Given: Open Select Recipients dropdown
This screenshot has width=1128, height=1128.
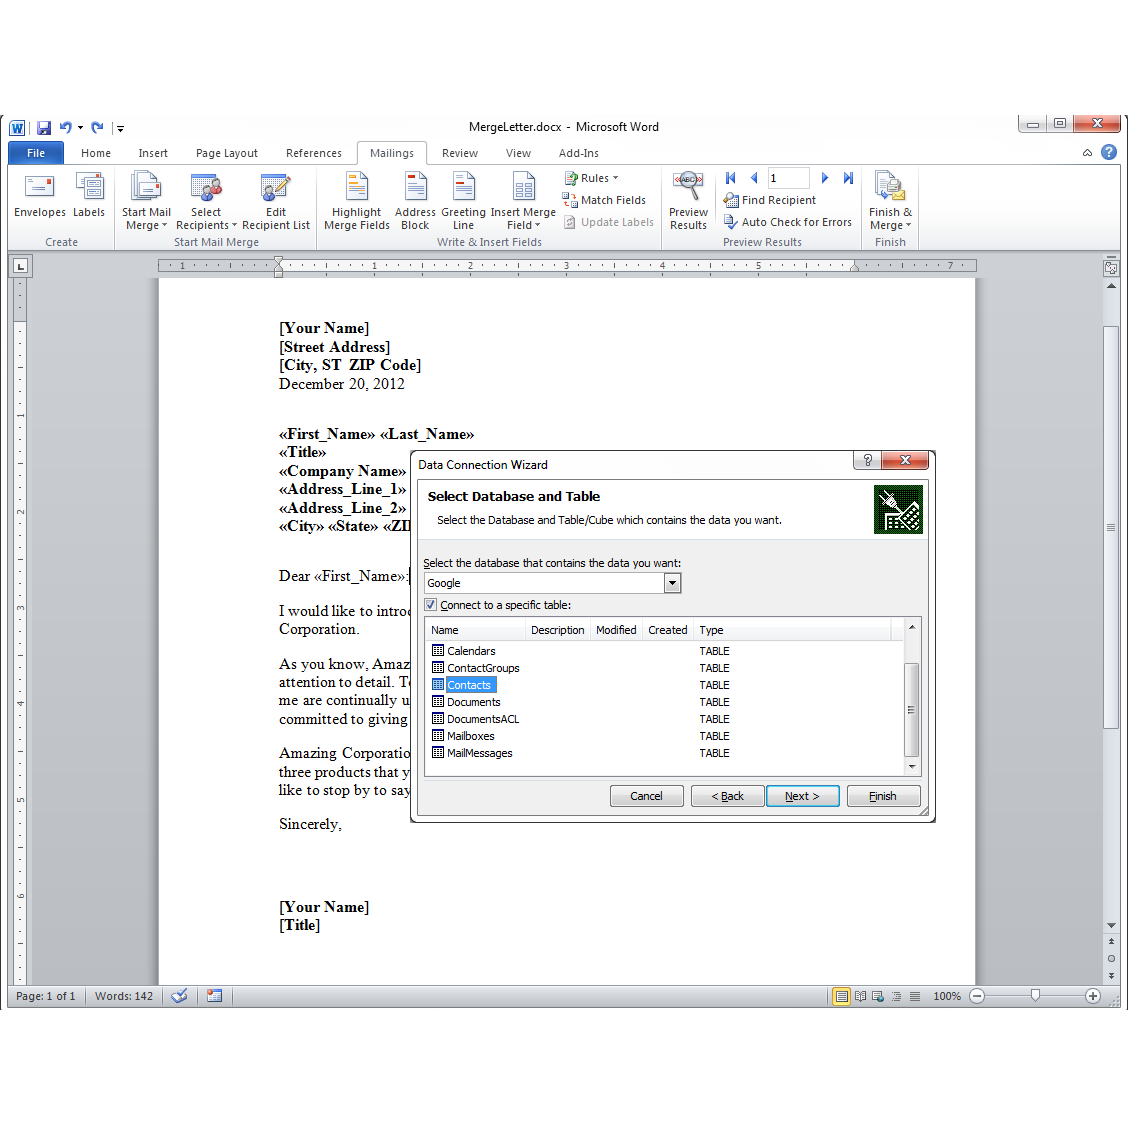Looking at the screenshot, I should pyautogui.click(x=206, y=201).
